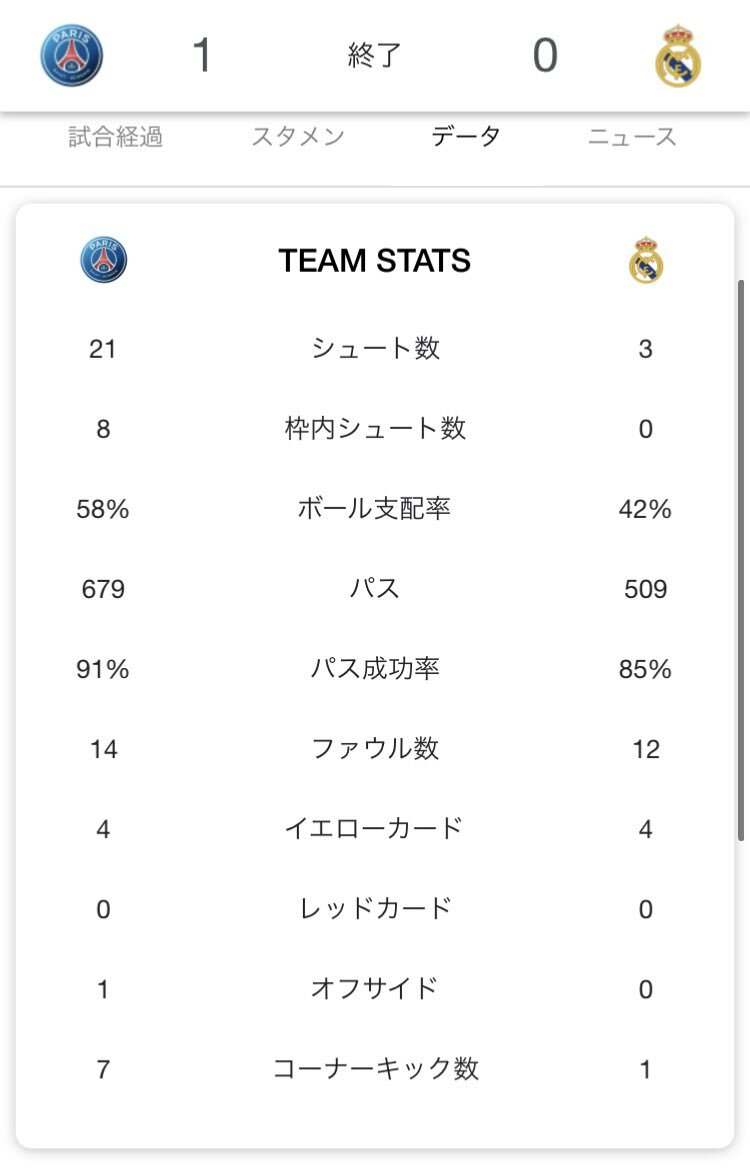This screenshot has width=750, height=1169.
Task: Click the コーナーキック数 row label
Action: tap(375, 1068)
